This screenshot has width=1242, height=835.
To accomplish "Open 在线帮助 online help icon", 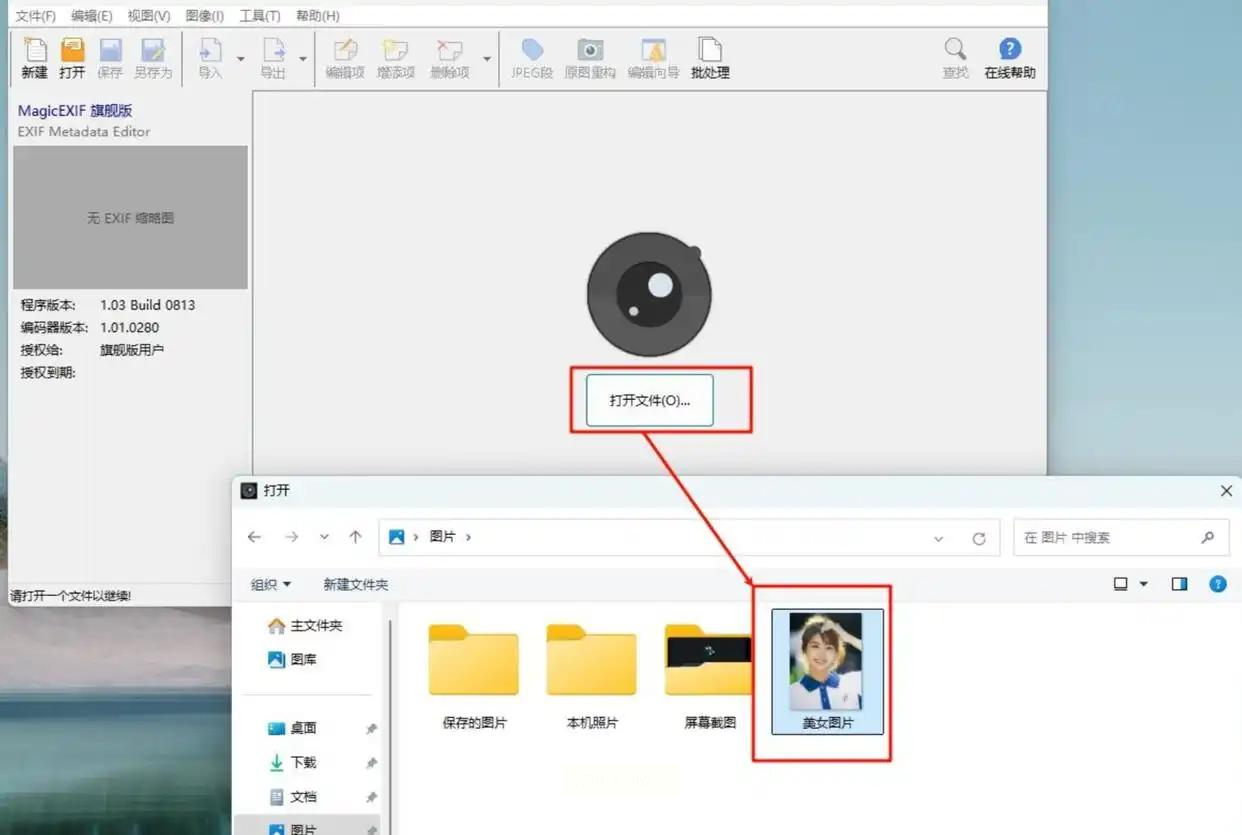I will tap(1010, 58).
